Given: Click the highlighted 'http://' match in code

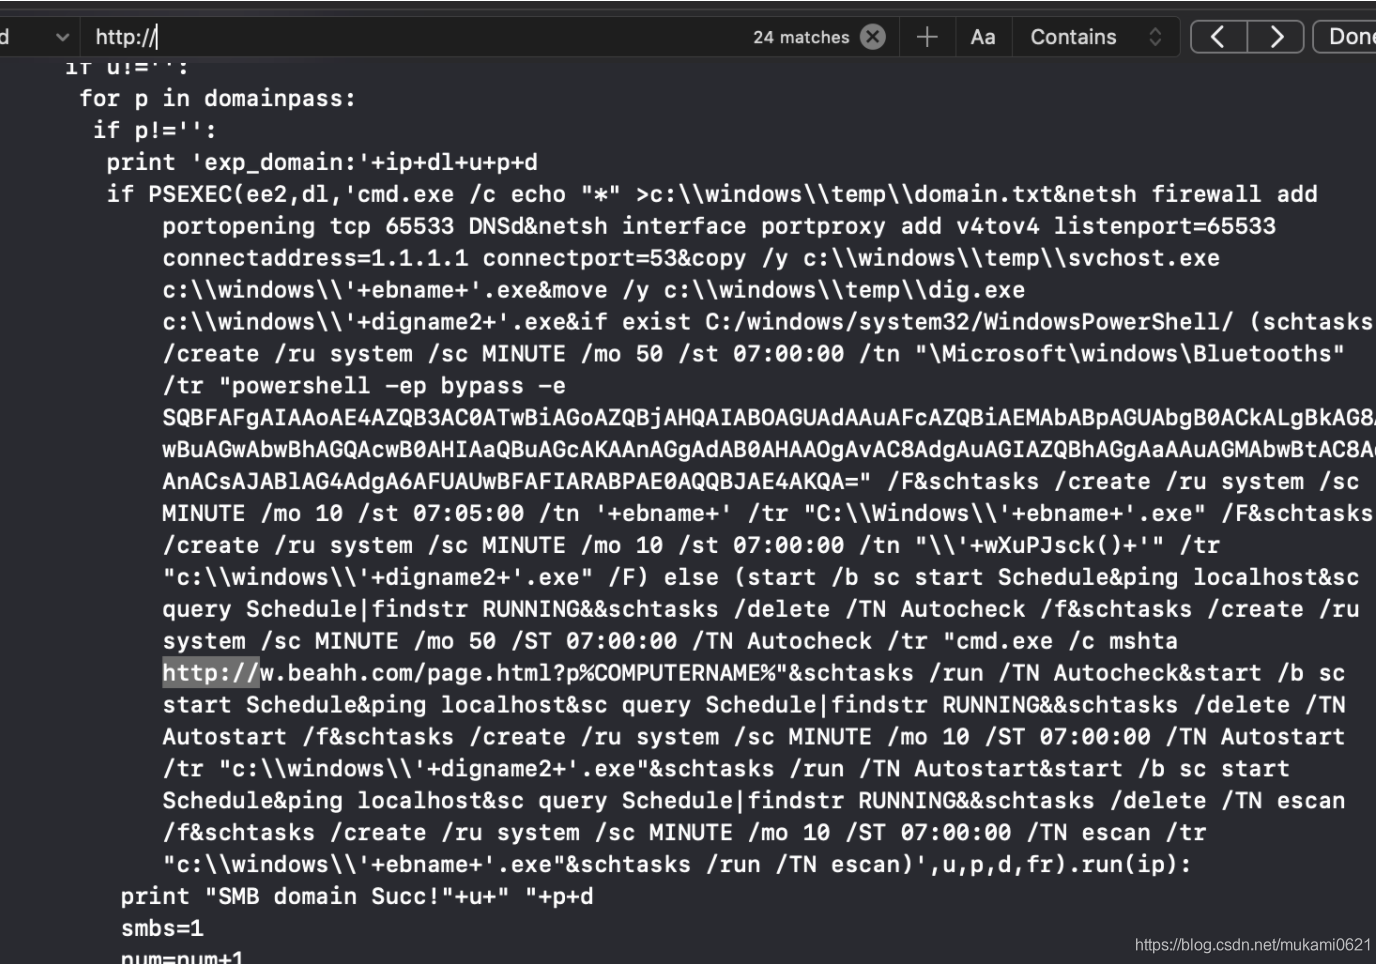Looking at the screenshot, I should pos(210,673).
